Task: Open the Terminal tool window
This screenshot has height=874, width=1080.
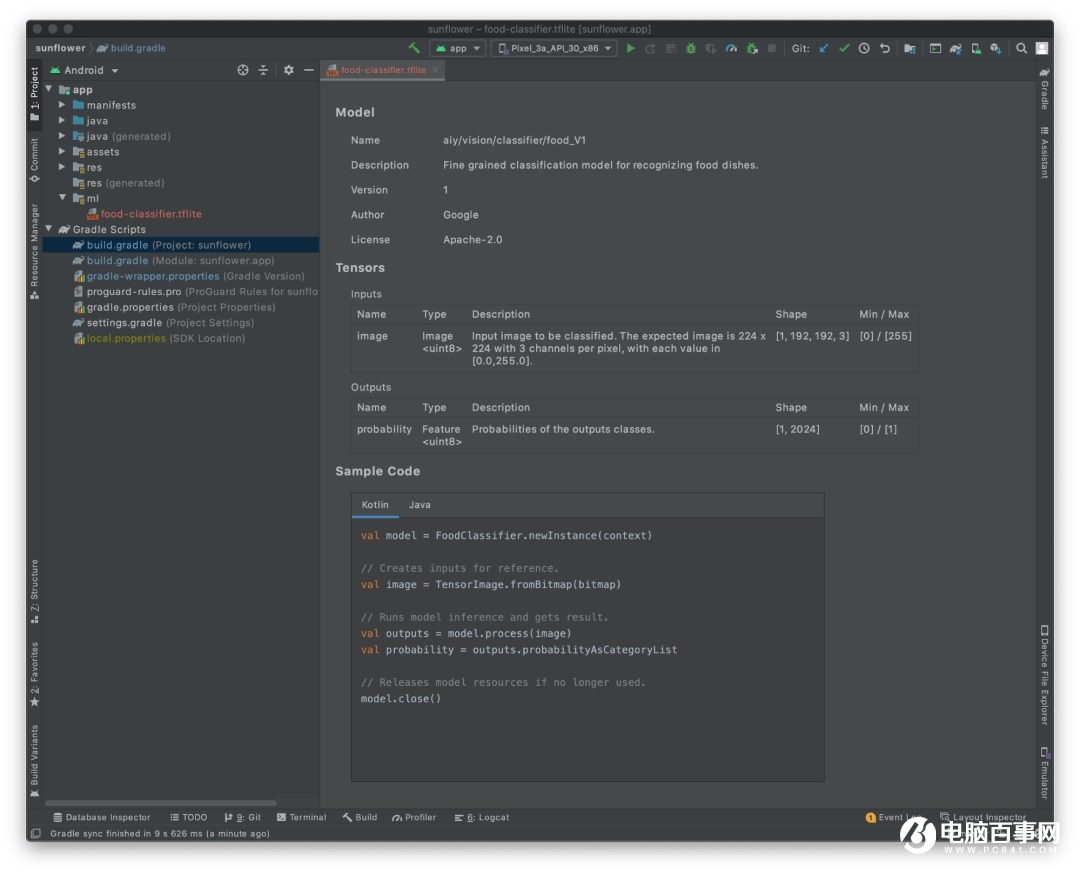Action: (301, 818)
